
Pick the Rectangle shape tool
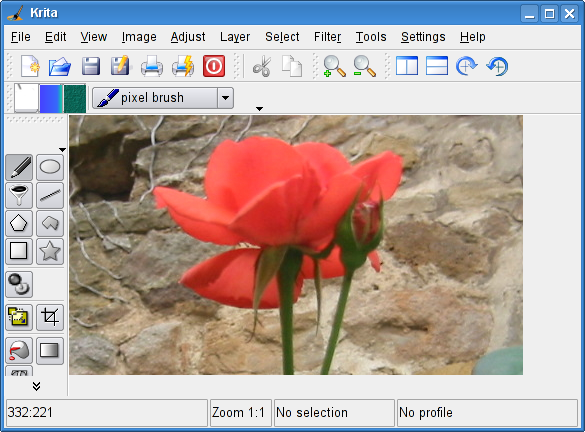coord(19,251)
